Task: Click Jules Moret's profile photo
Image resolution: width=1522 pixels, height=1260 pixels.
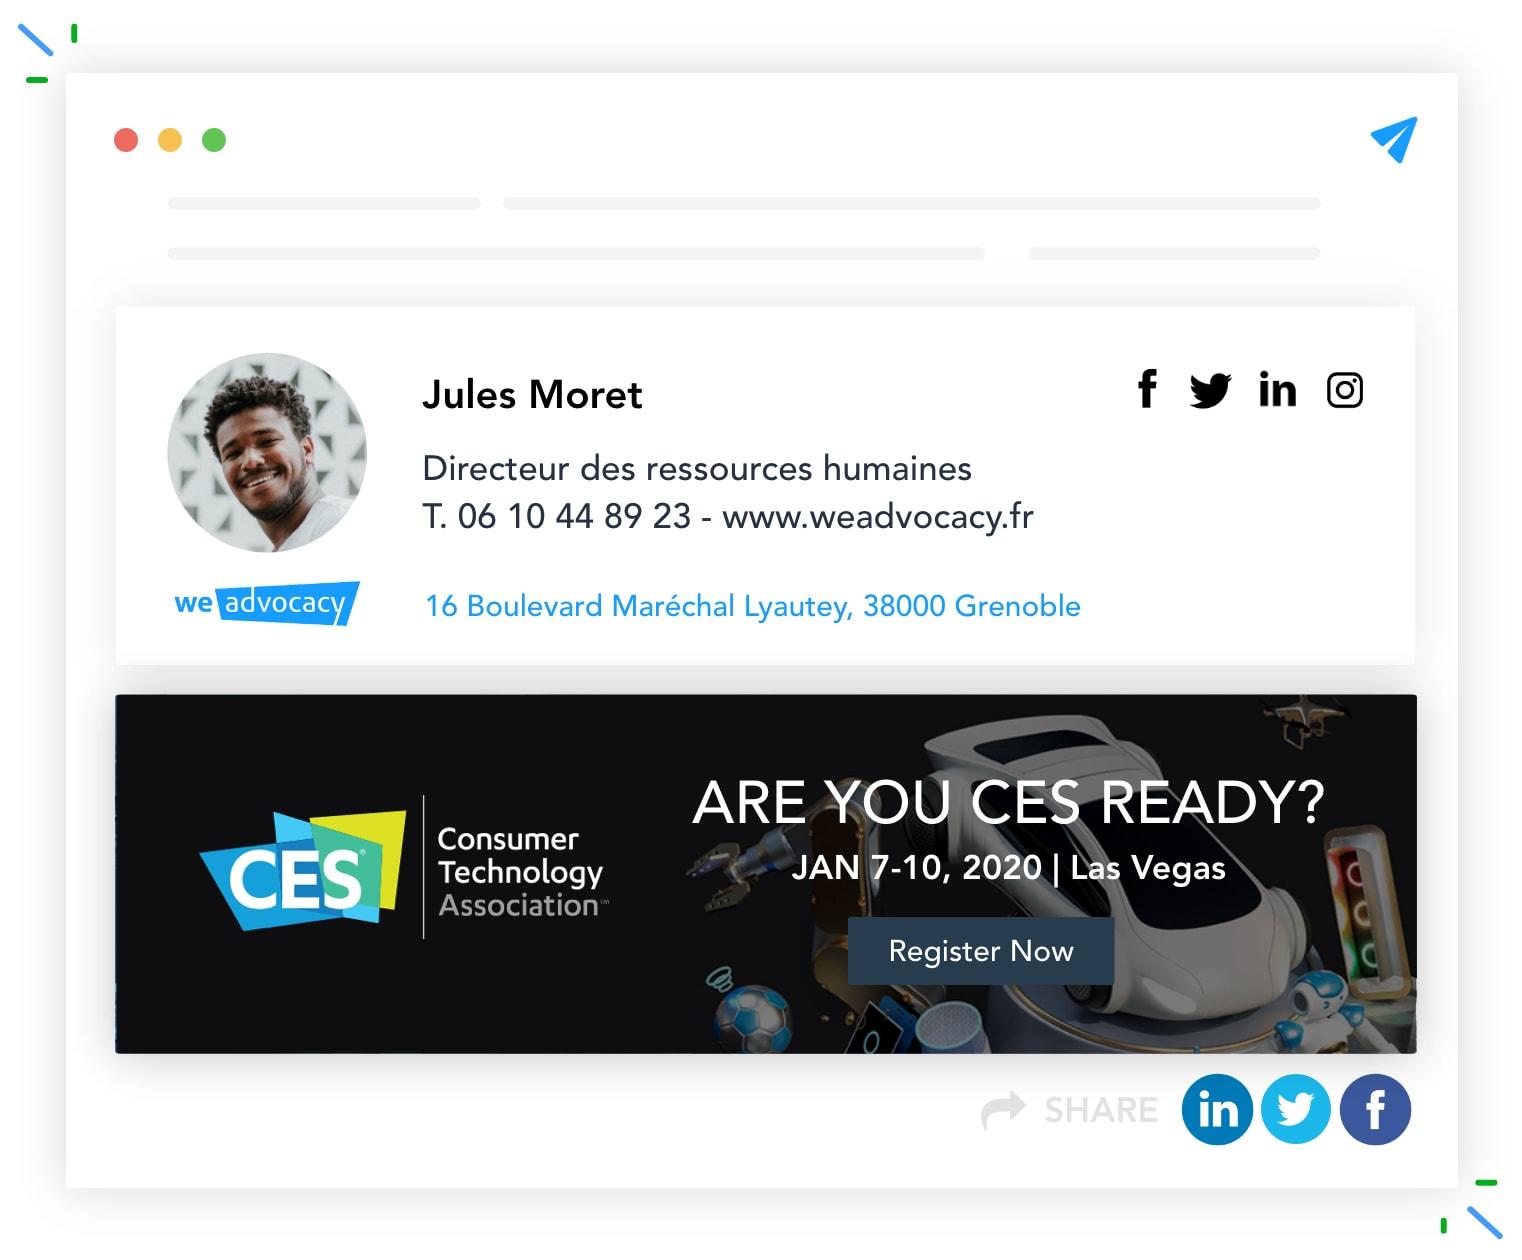Action: (267, 452)
